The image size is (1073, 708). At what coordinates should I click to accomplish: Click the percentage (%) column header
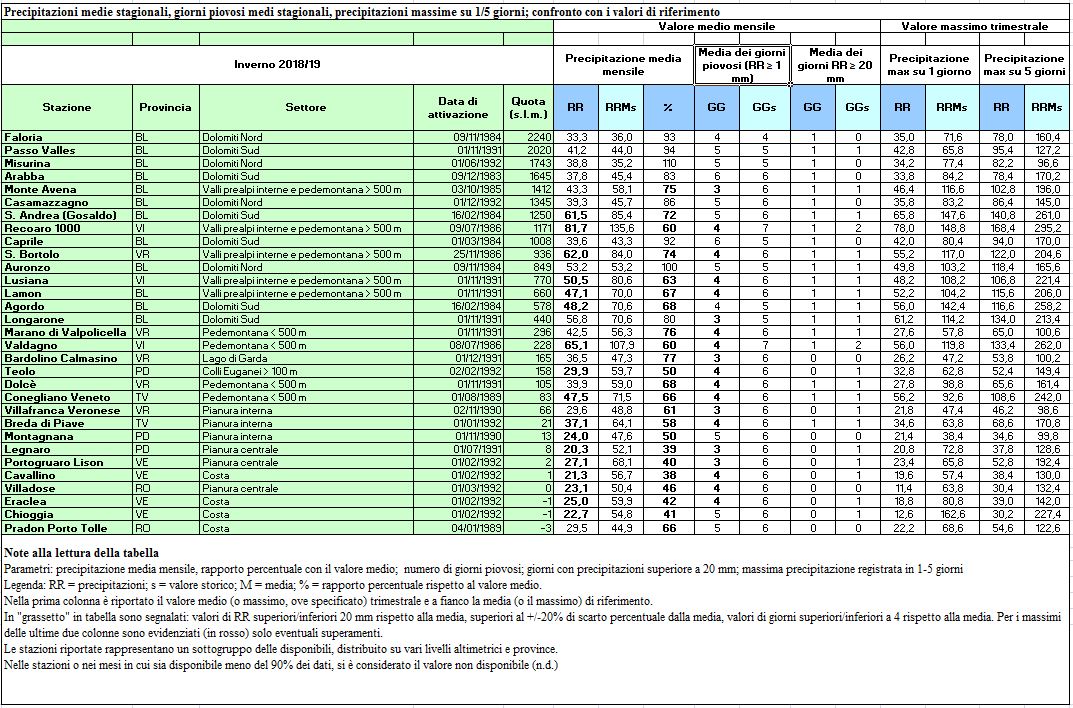668,107
